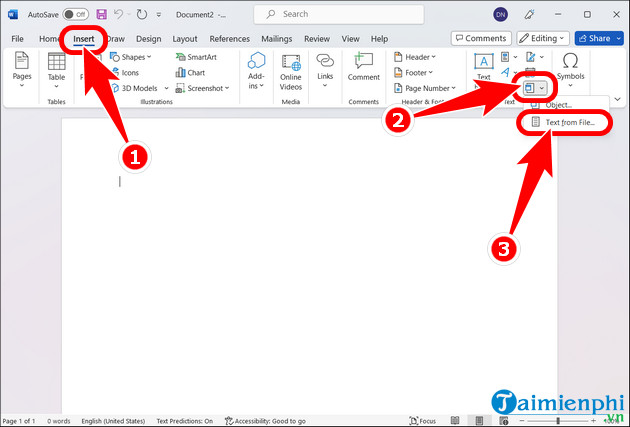Click inside the blank document page
Image resolution: width=630 pixels, height=427 pixels.
pyautogui.click(x=309, y=265)
